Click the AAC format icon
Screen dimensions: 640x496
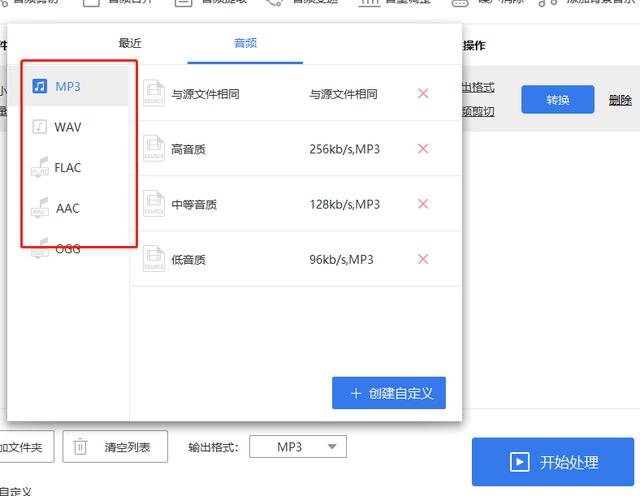point(40,207)
